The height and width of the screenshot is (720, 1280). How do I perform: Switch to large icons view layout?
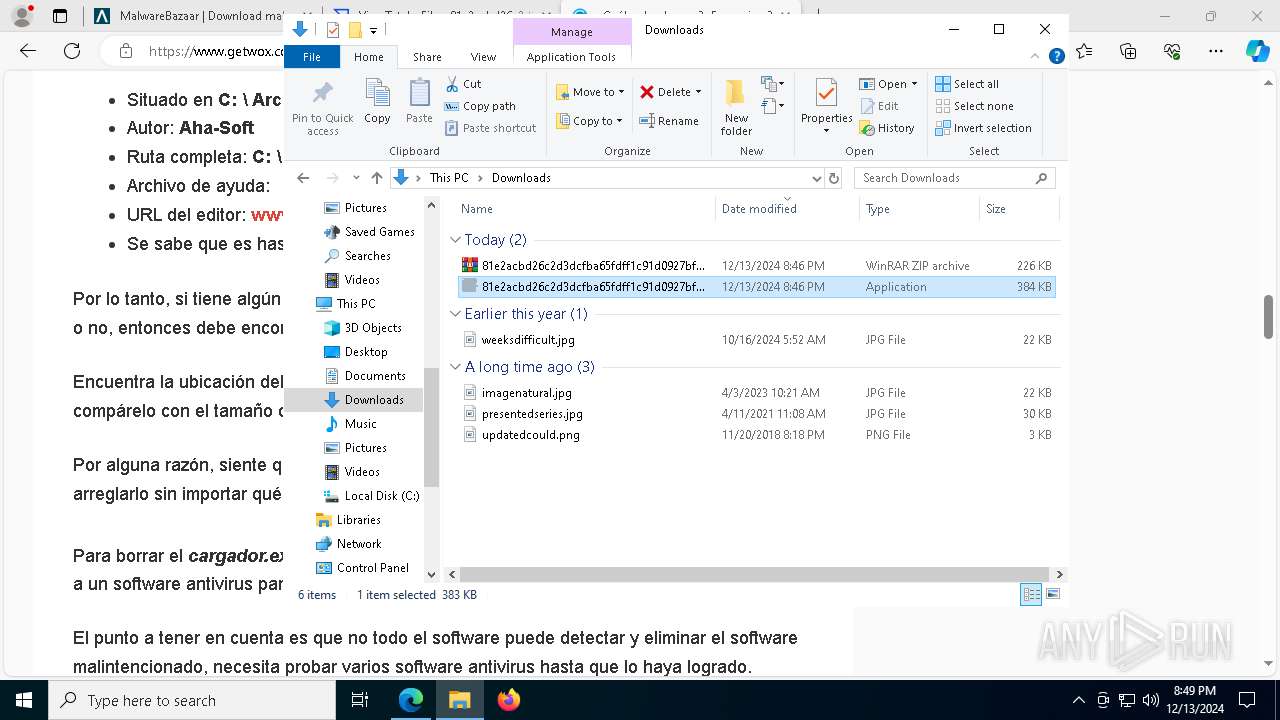coord(1052,594)
